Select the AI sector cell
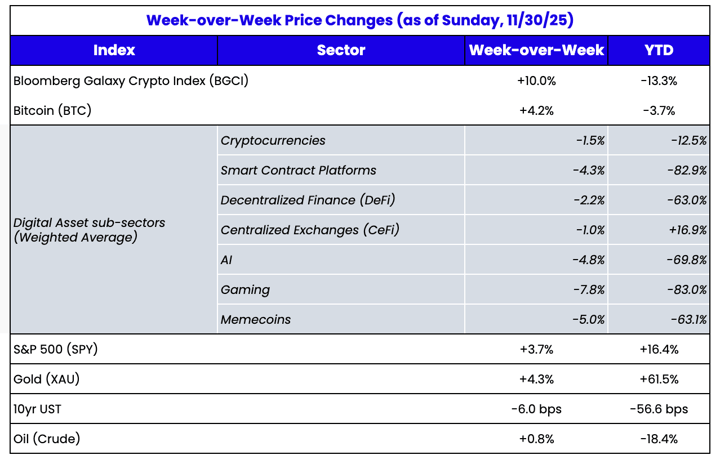The width and height of the screenshot is (720, 464). pyautogui.click(x=226, y=260)
